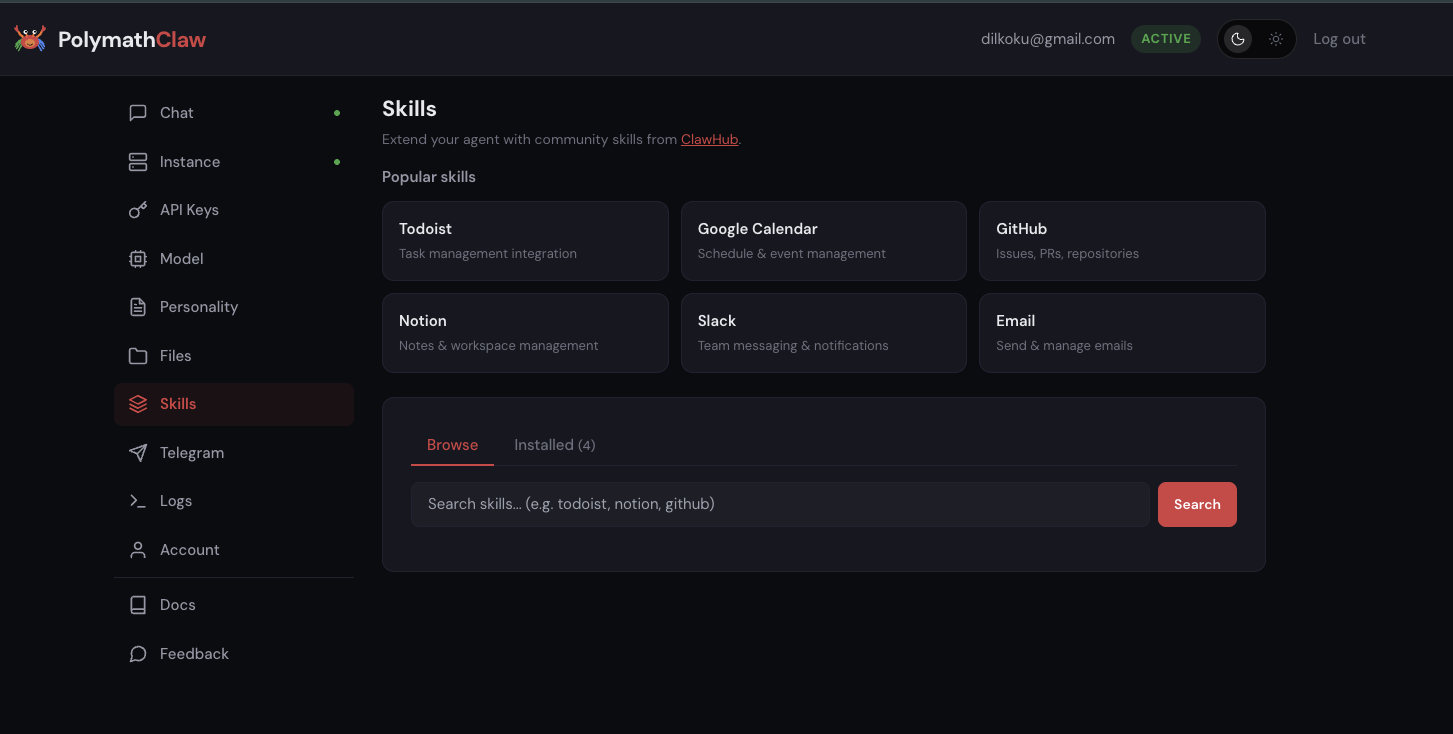Click the Files folder icon

(138, 356)
